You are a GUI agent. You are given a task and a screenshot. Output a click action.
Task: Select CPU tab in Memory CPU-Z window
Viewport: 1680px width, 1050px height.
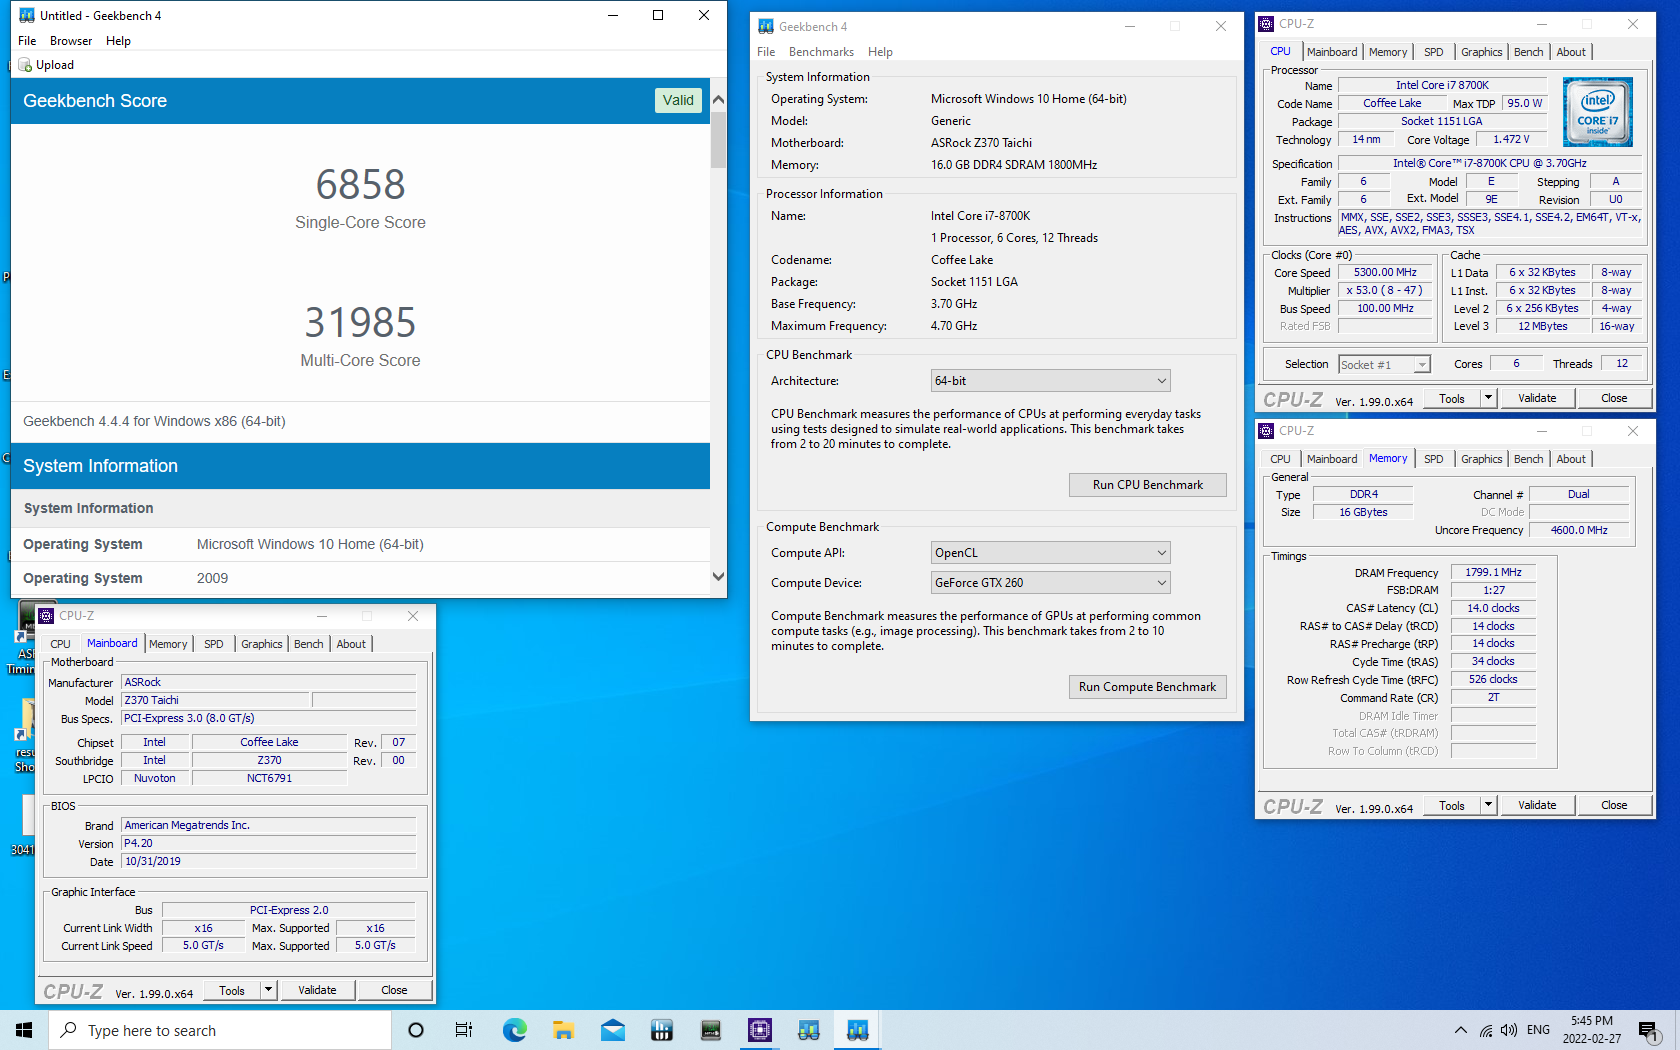click(x=1280, y=459)
